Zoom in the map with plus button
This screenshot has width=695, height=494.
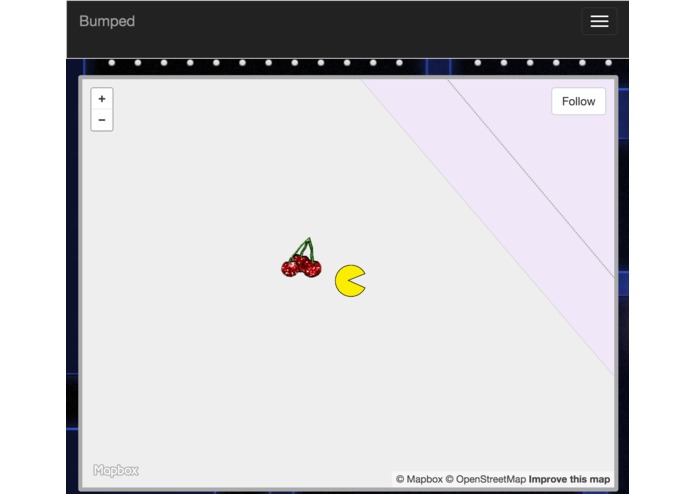coord(102,99)
